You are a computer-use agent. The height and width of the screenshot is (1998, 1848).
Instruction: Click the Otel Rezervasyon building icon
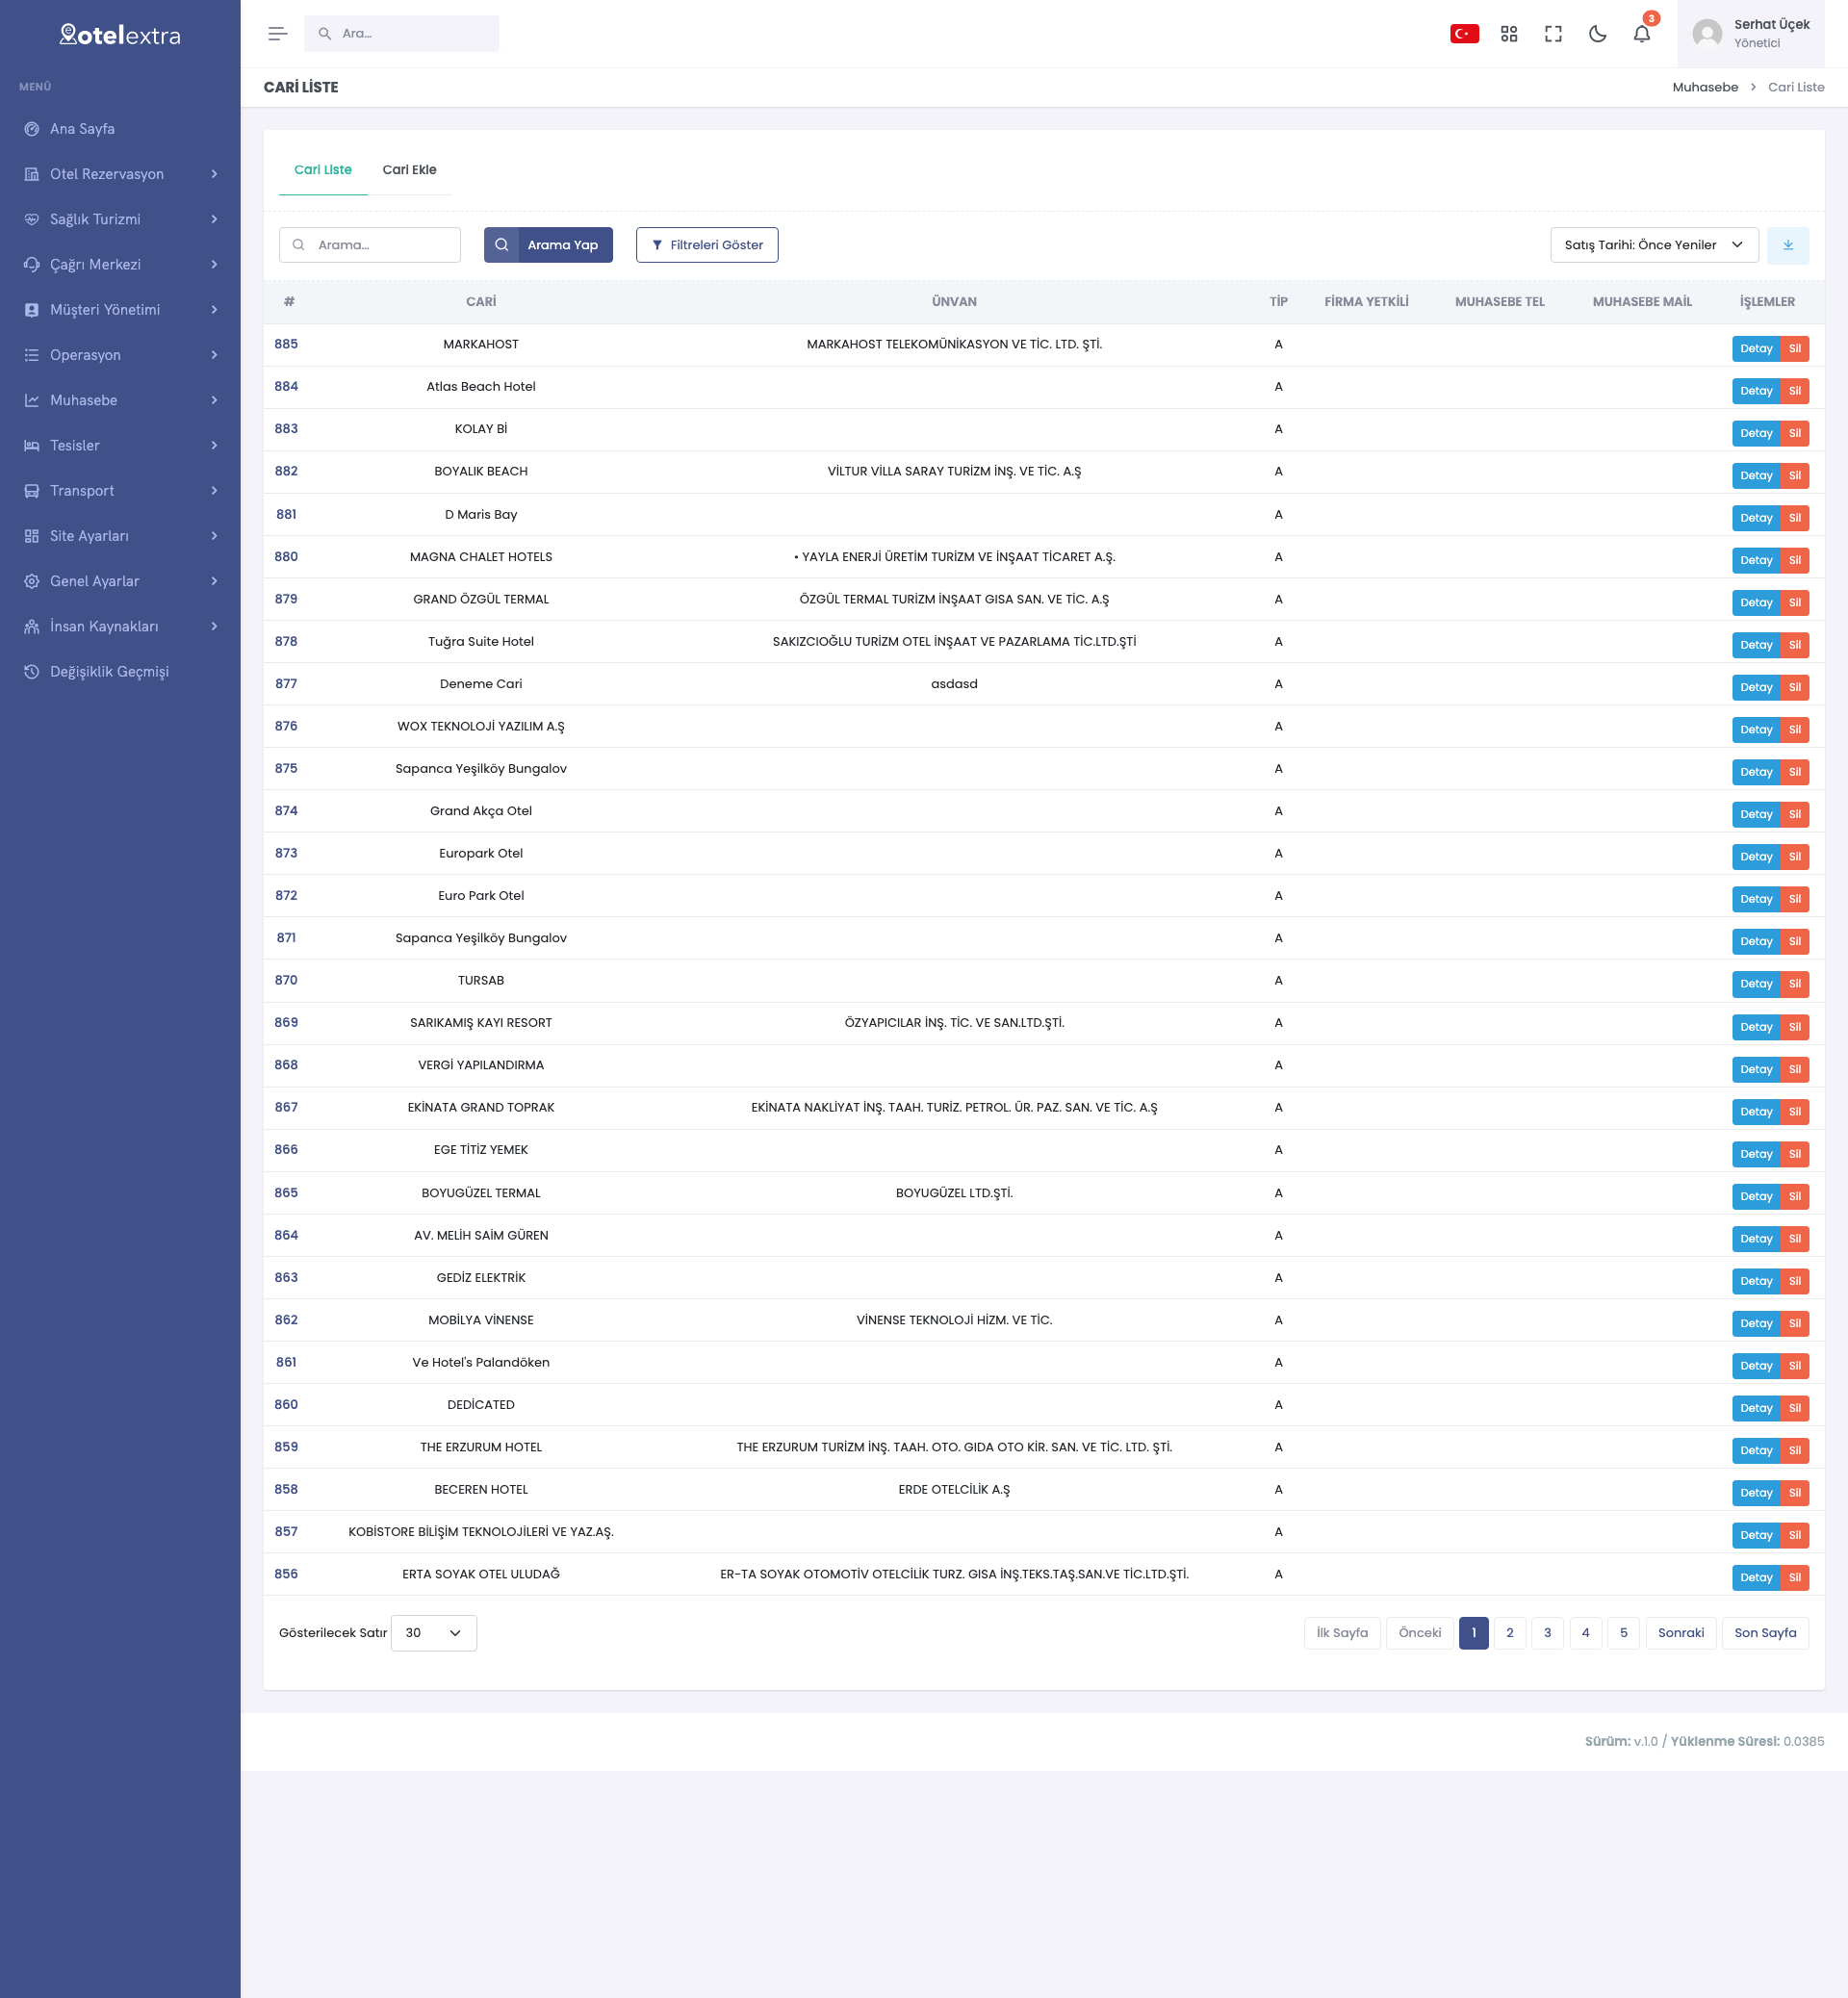32,174
